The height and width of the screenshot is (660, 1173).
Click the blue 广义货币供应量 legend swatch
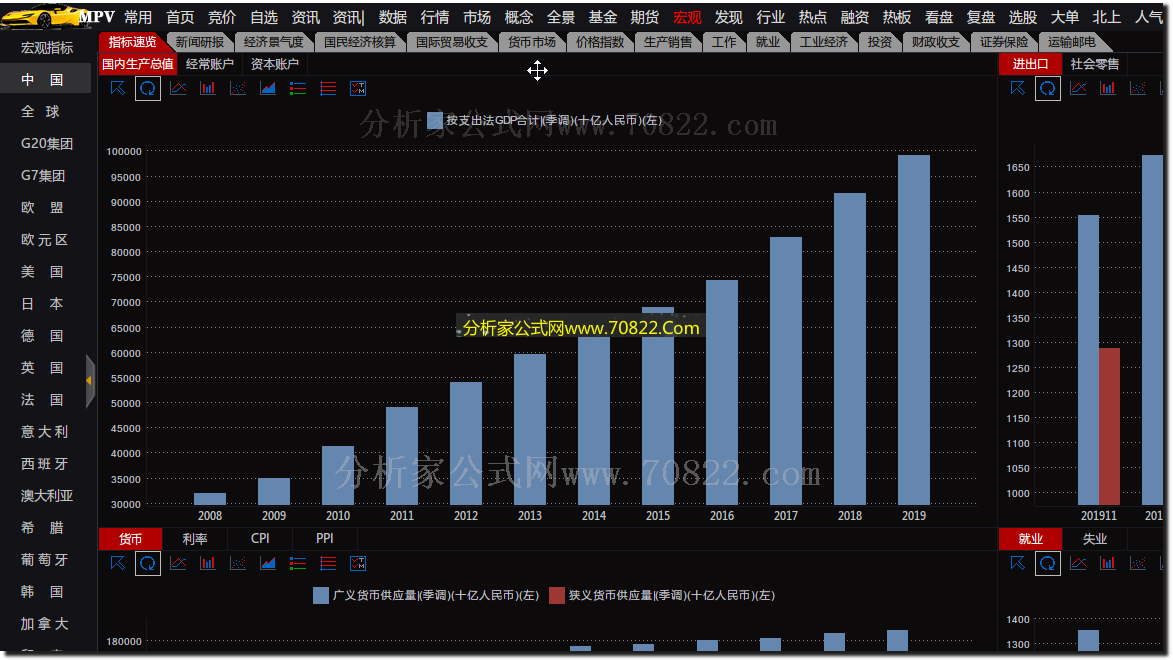[321, 596]
